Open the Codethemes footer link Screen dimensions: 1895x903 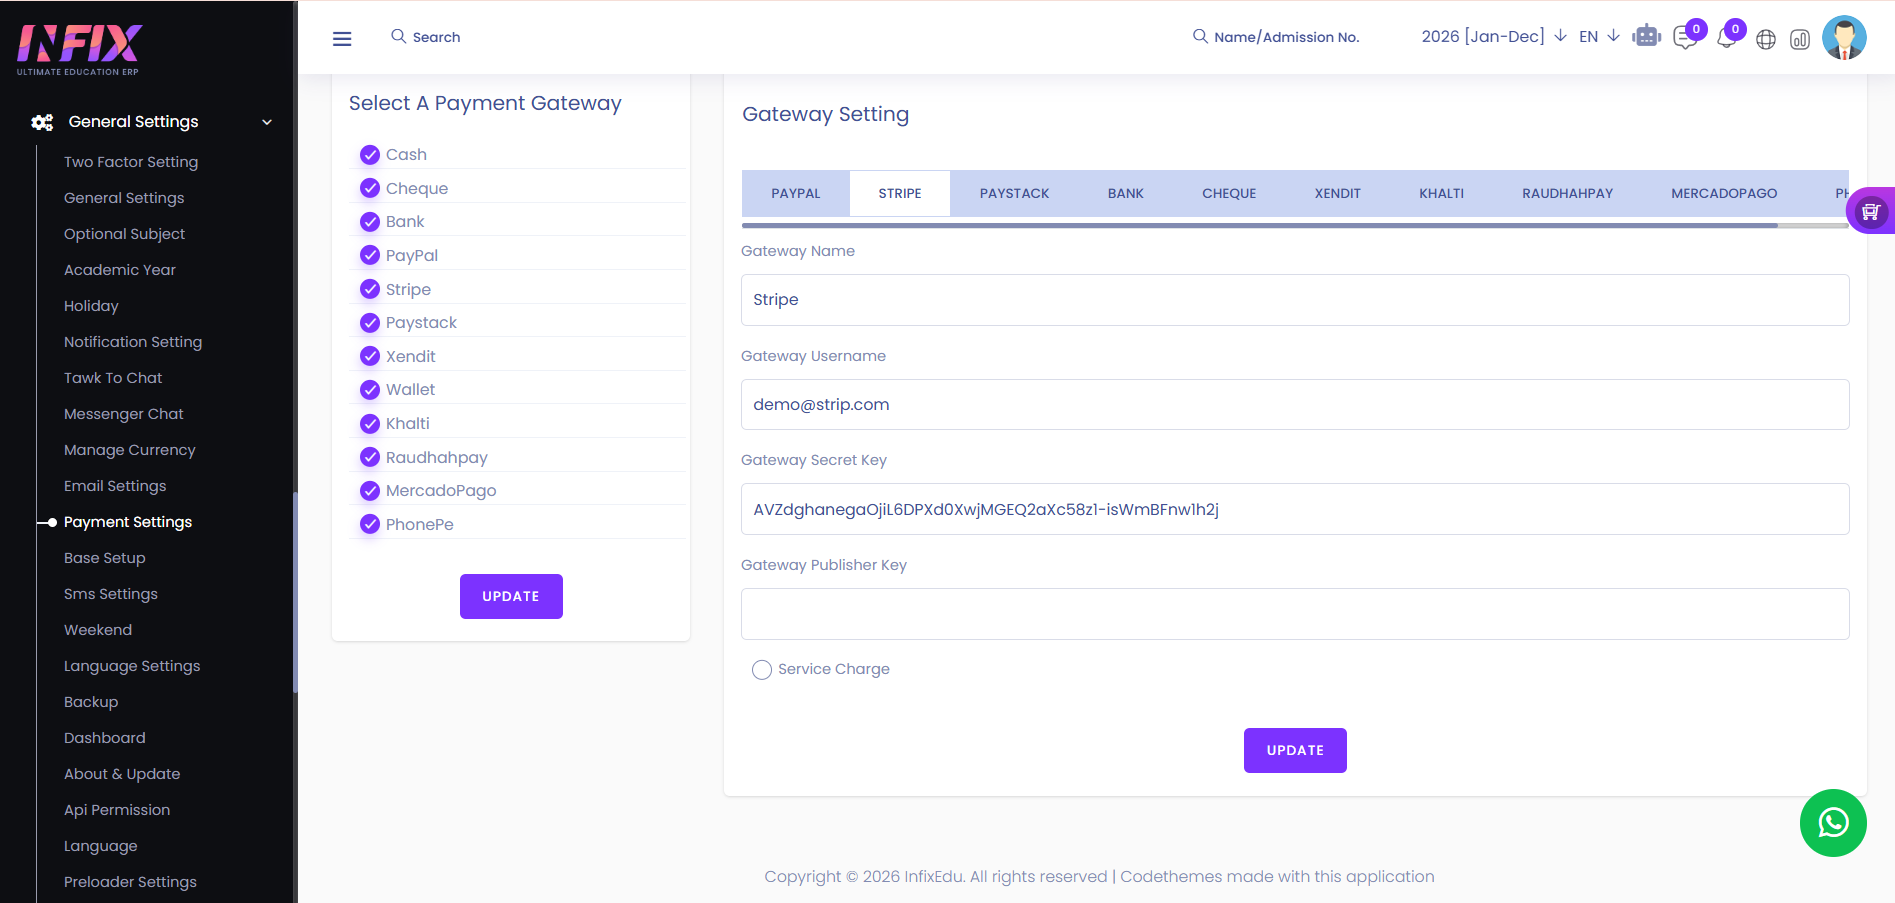1171,877
